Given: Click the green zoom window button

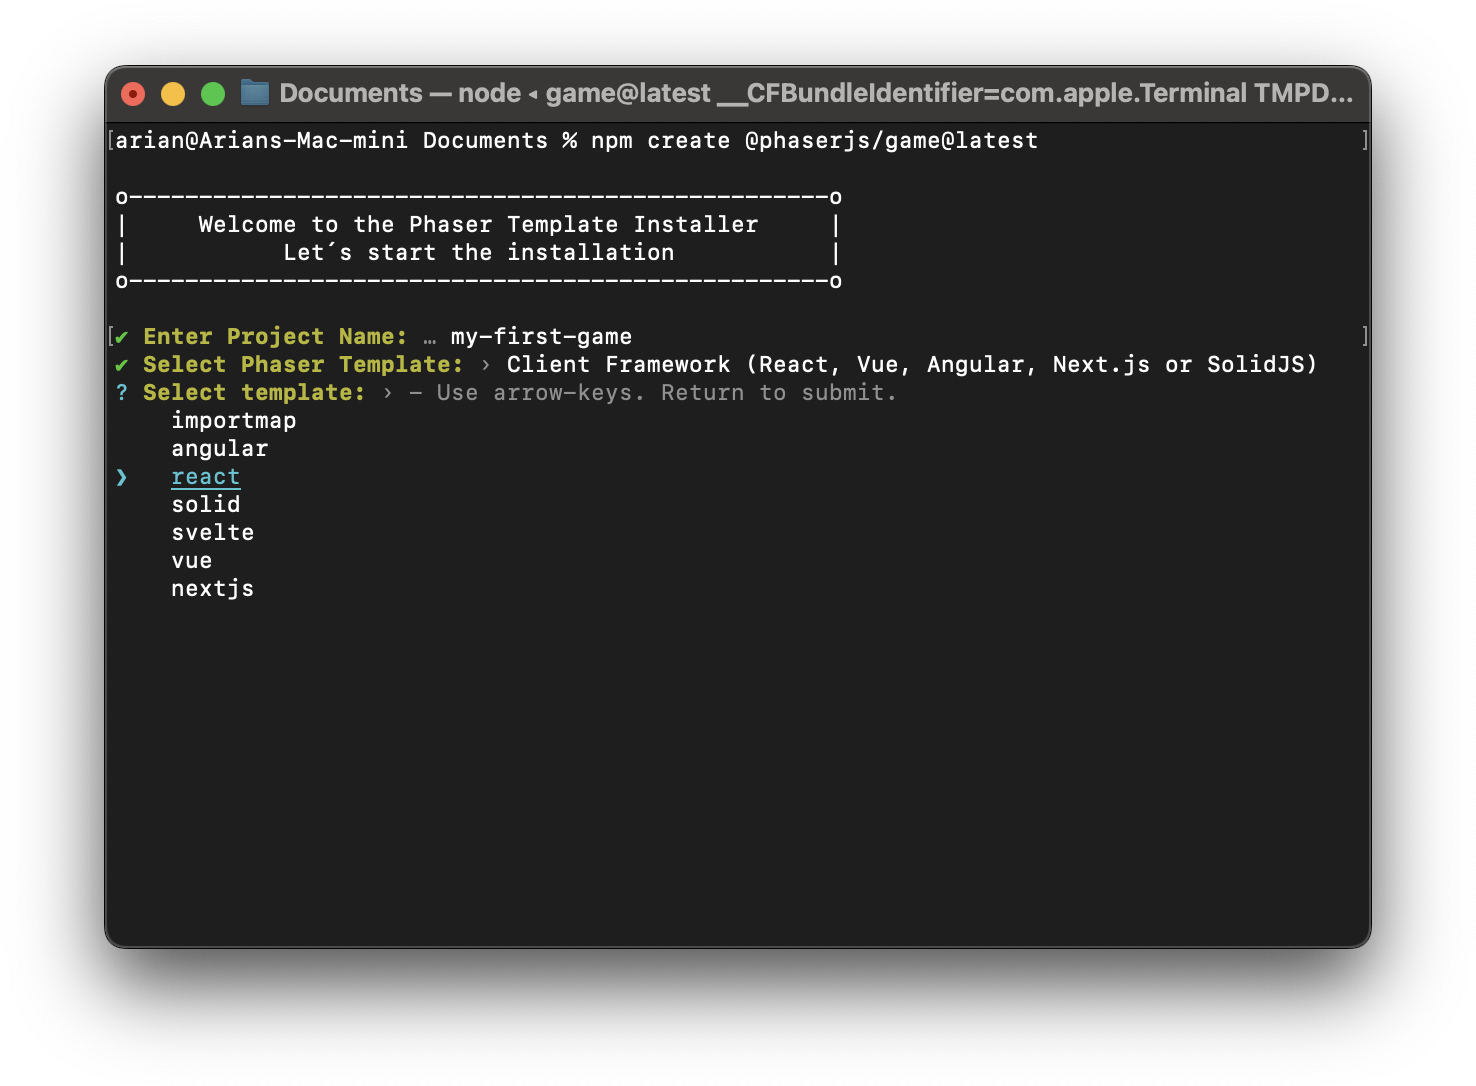Looking at the screenshot, I should (x=213, y=94).
